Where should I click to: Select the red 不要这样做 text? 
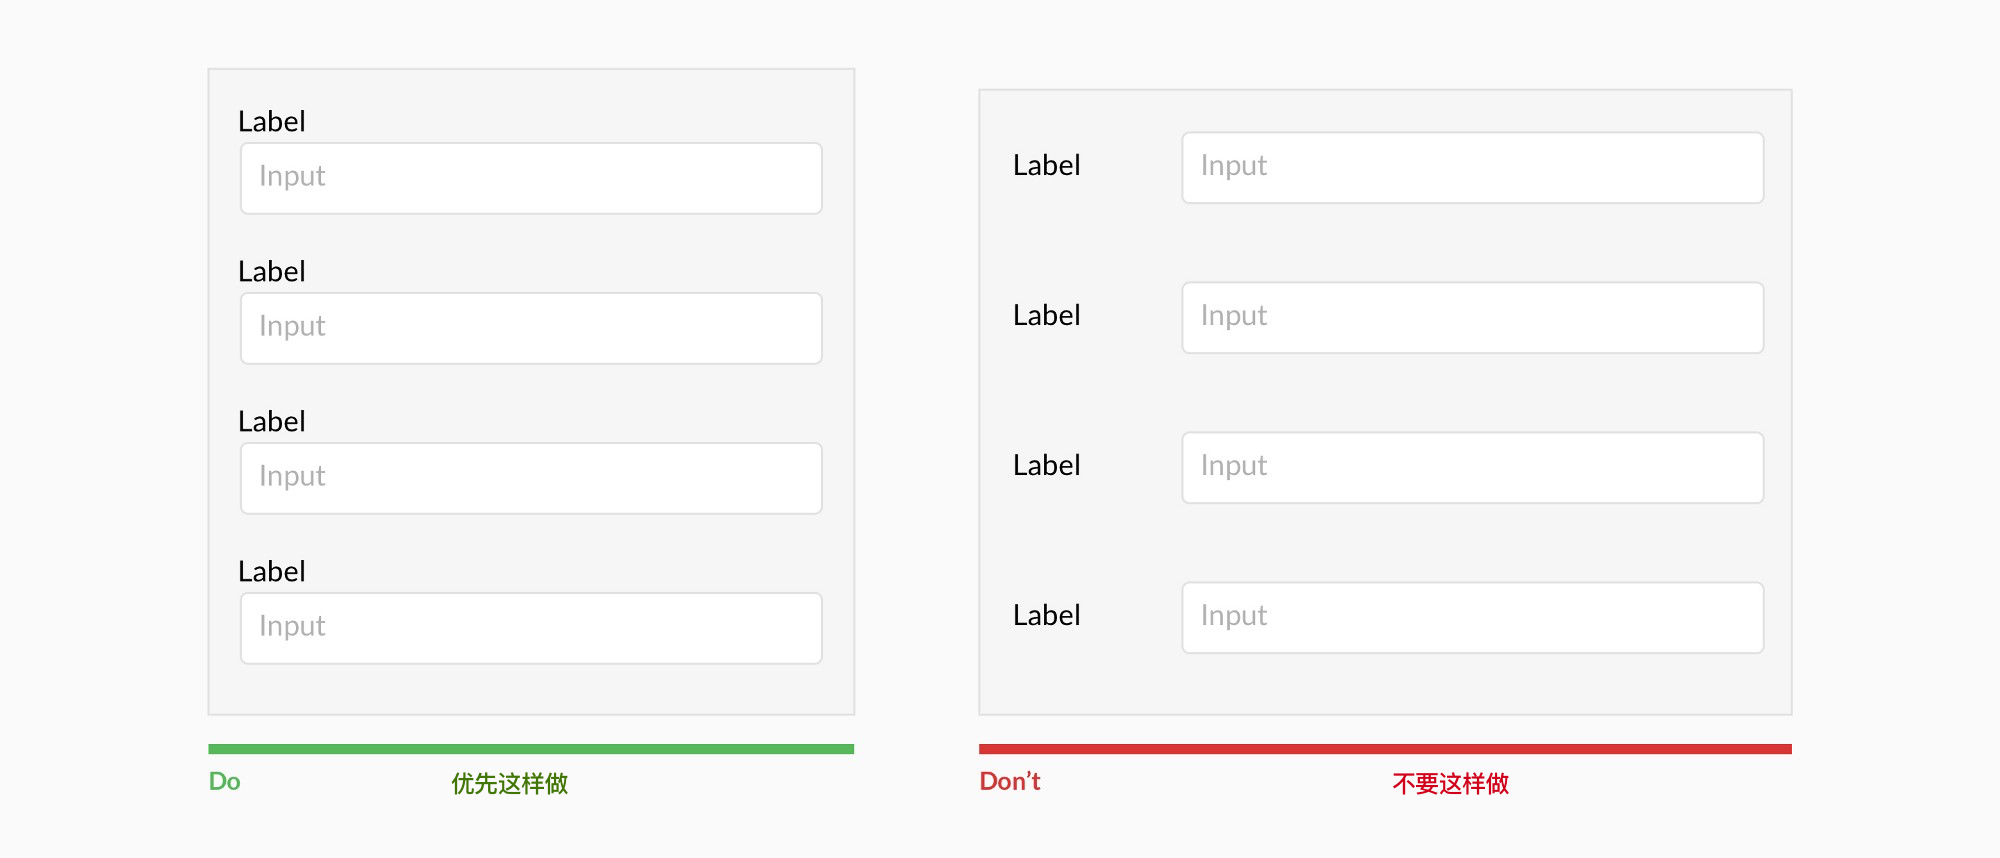1451,783
